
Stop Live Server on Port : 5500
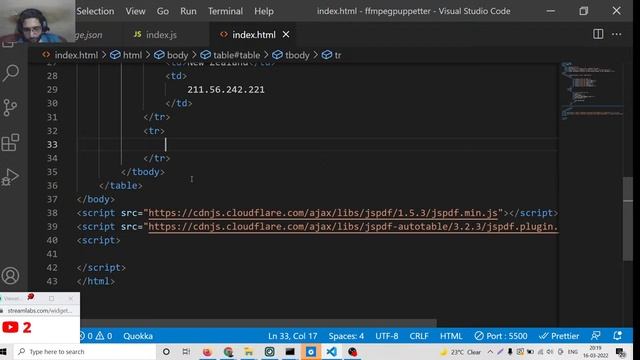click(x=501, y=336)
